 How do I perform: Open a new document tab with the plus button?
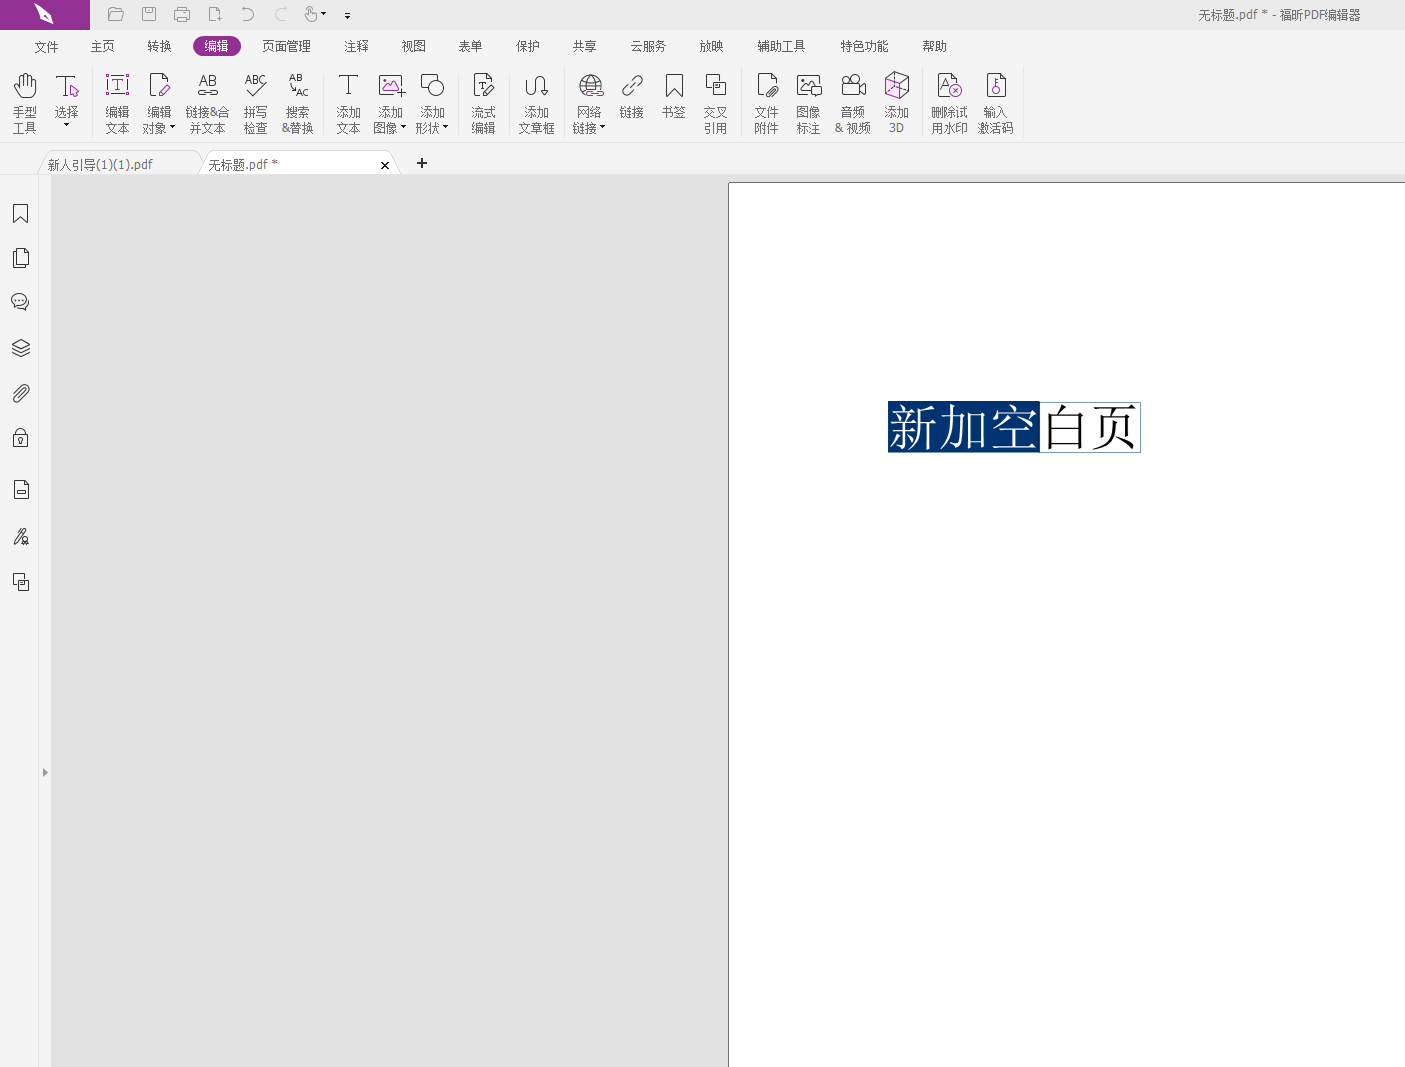pyautogui.click(x=421, y=163)
